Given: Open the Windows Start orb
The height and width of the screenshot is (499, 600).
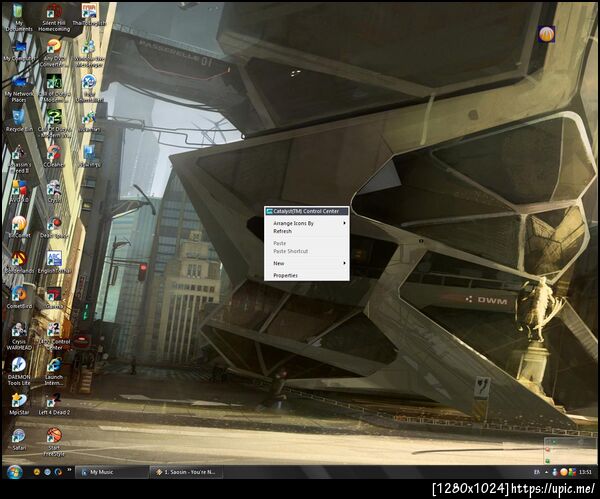Looking at the screenshot, I should pos(15,472).
